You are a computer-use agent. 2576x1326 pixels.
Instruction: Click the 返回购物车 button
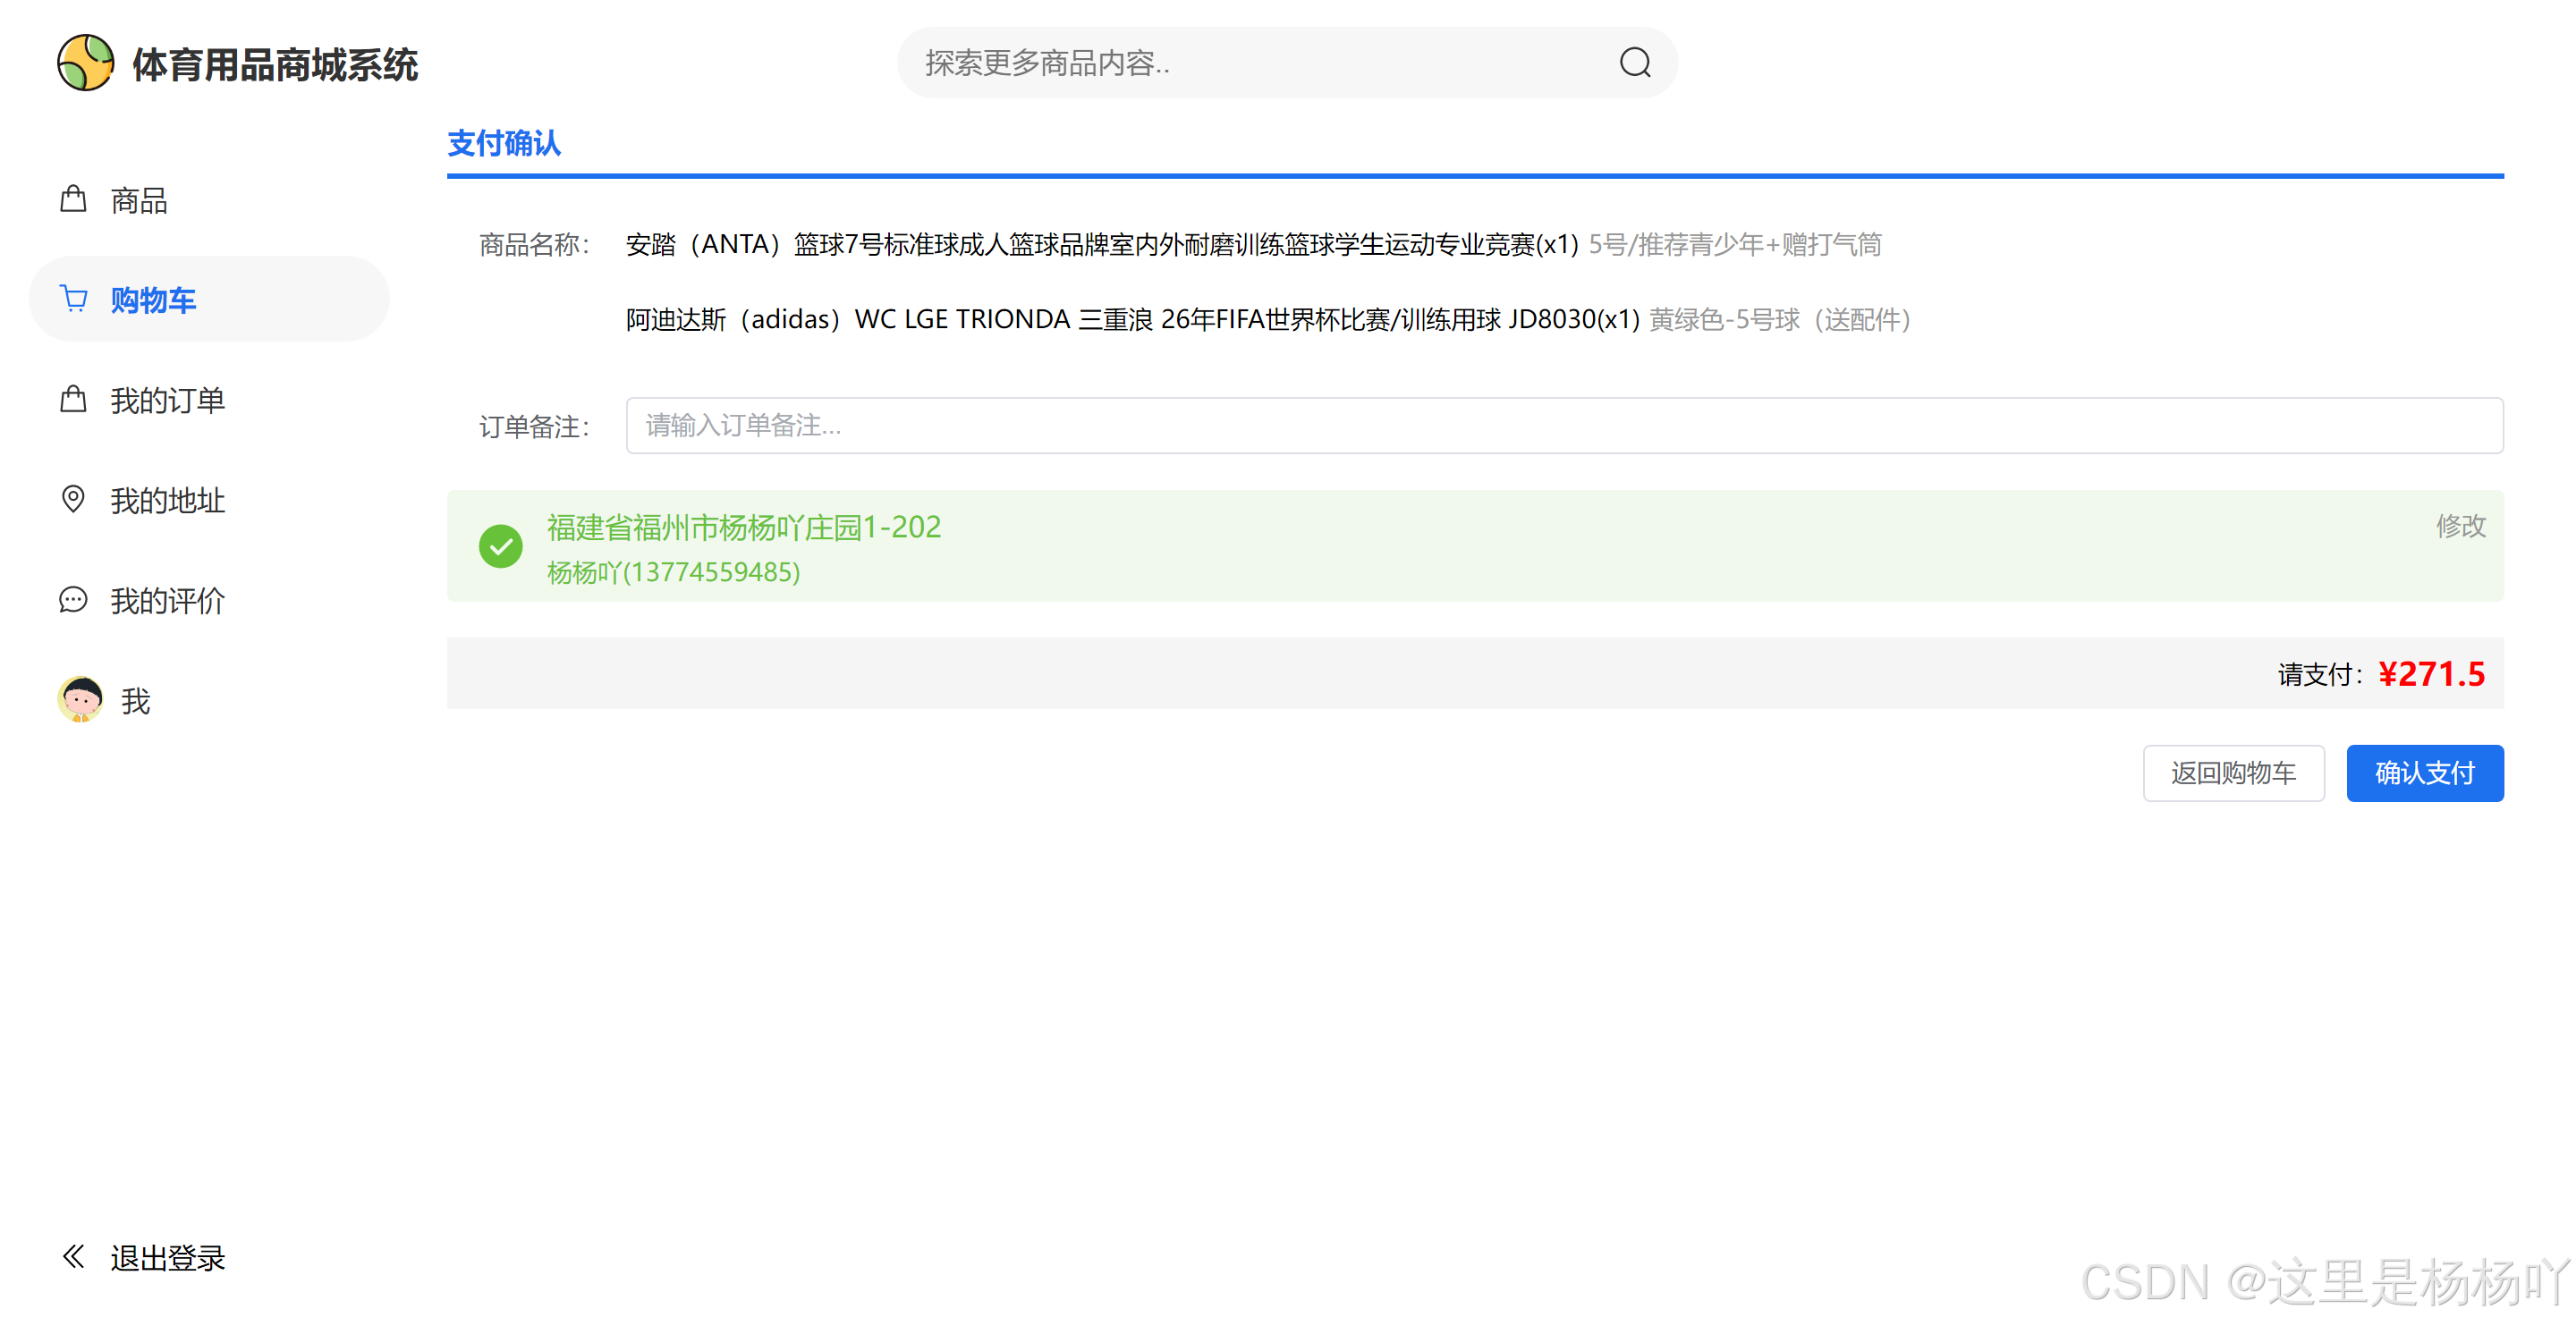pos(2233,773)
